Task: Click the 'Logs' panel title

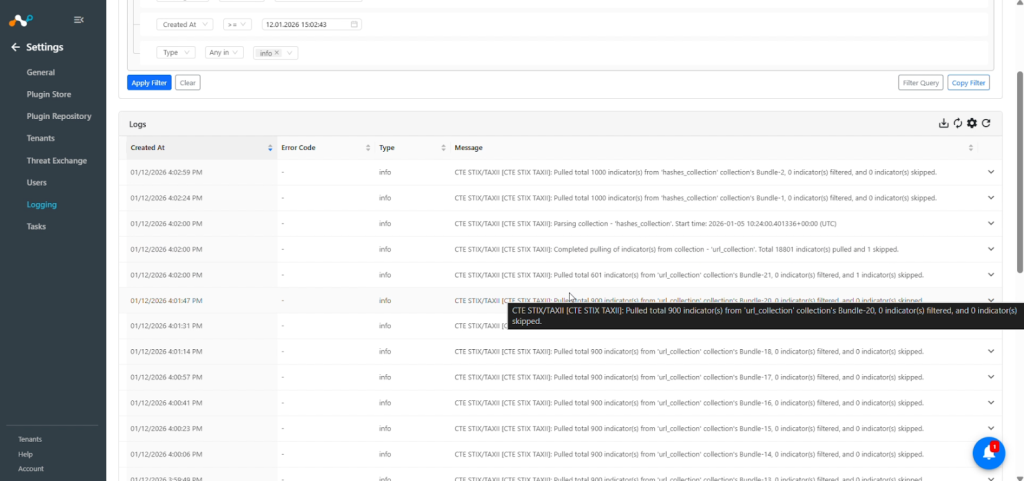Action: point(138,124)
